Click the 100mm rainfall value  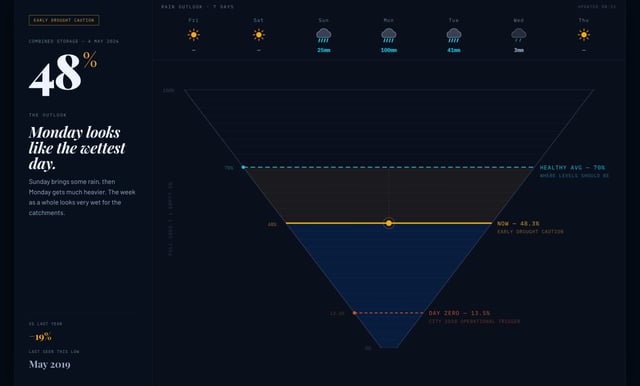click(x=389, y=50)
